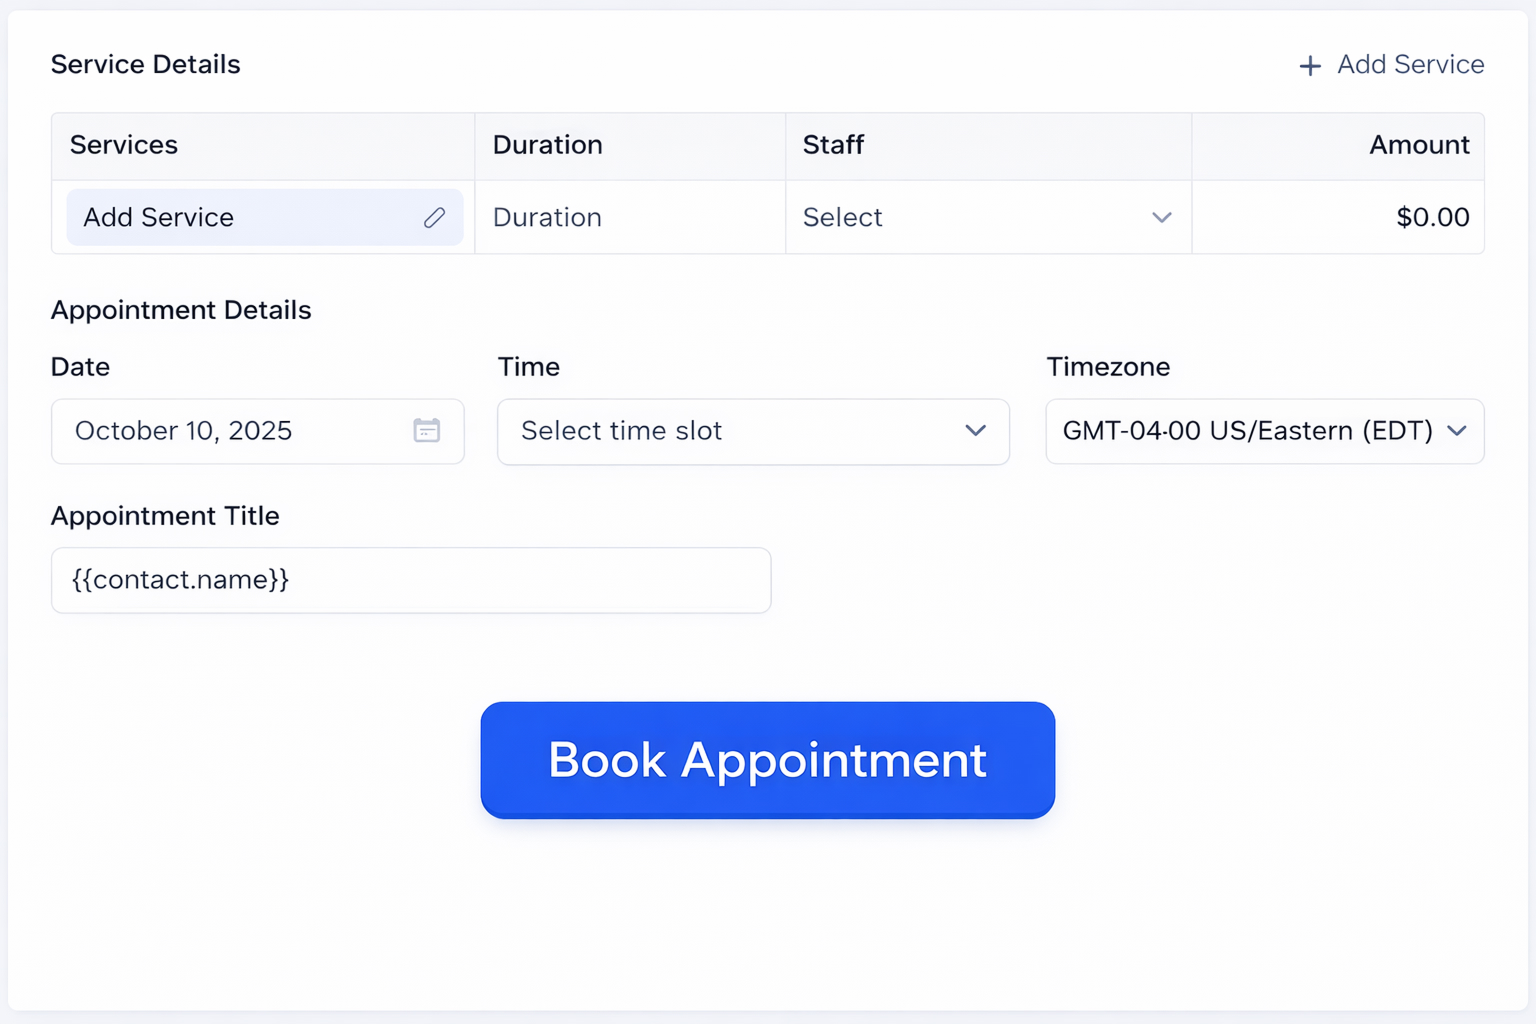The height and width of the screenshot is (1024, 1536).
Task: Click the Duration cell in service row
Action: 628,218
